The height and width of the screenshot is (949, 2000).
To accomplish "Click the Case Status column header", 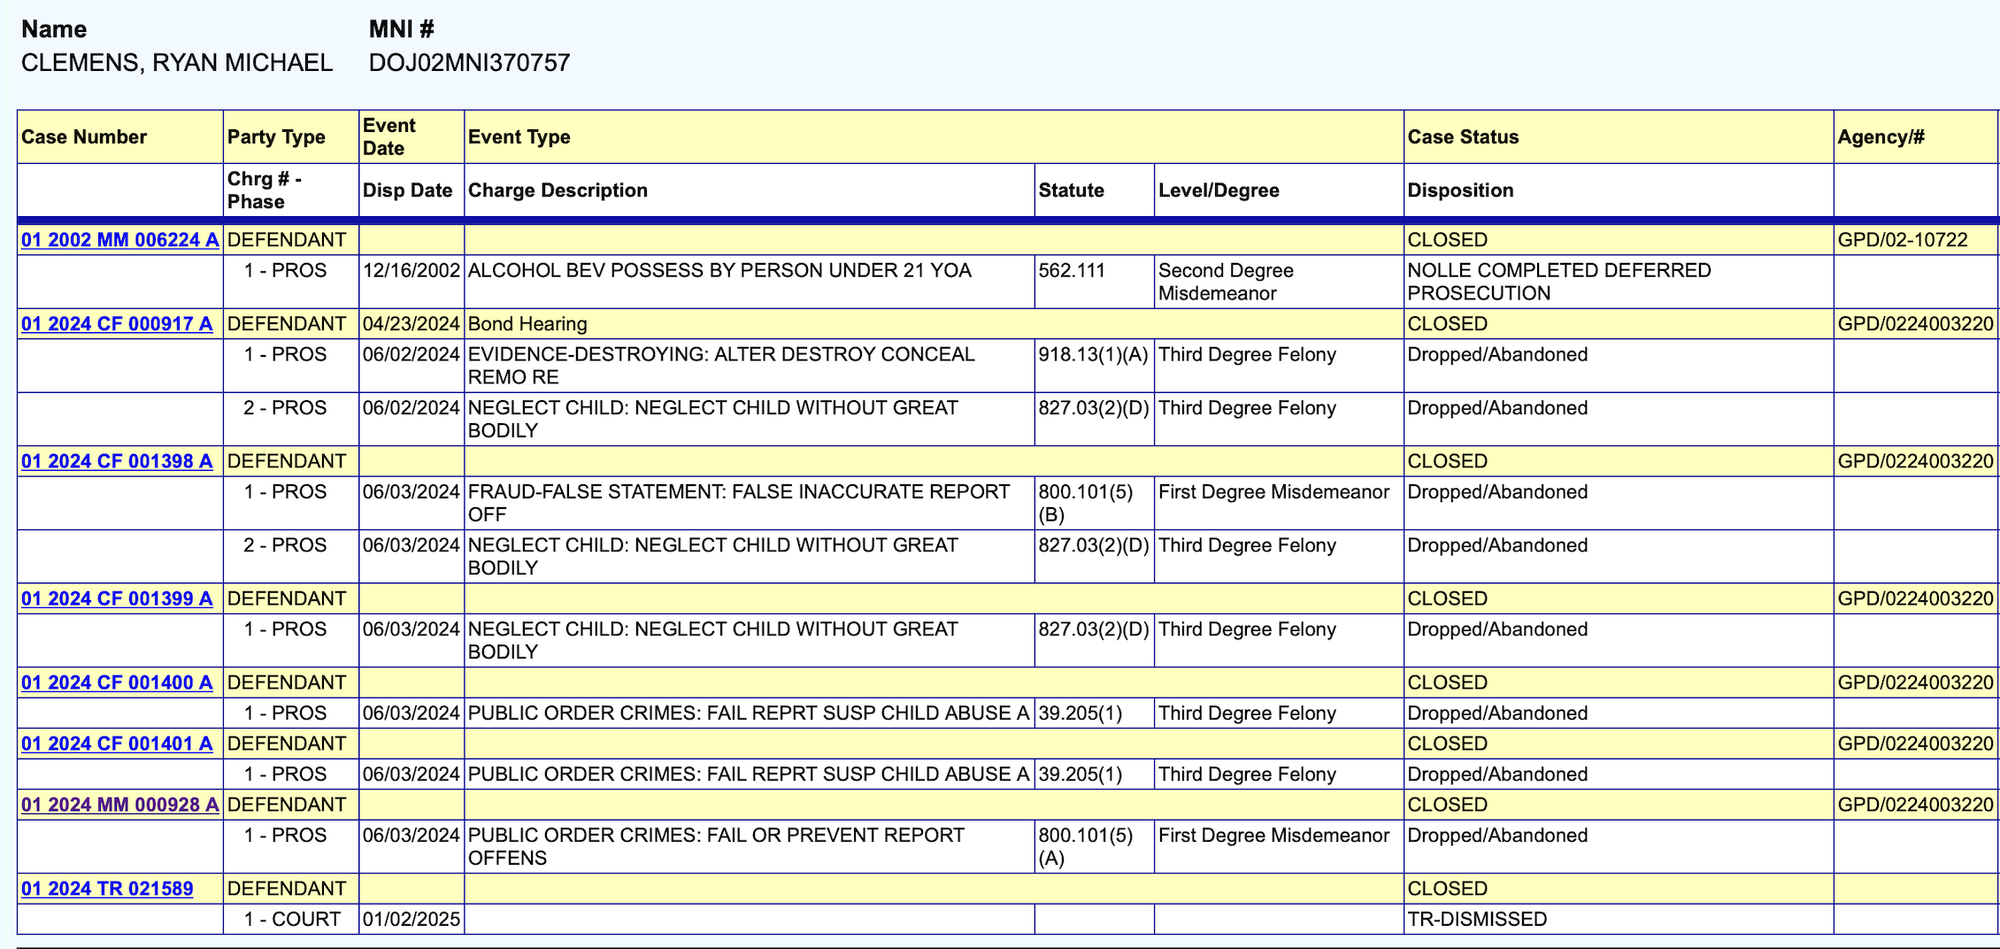I will click(1462, 137).
